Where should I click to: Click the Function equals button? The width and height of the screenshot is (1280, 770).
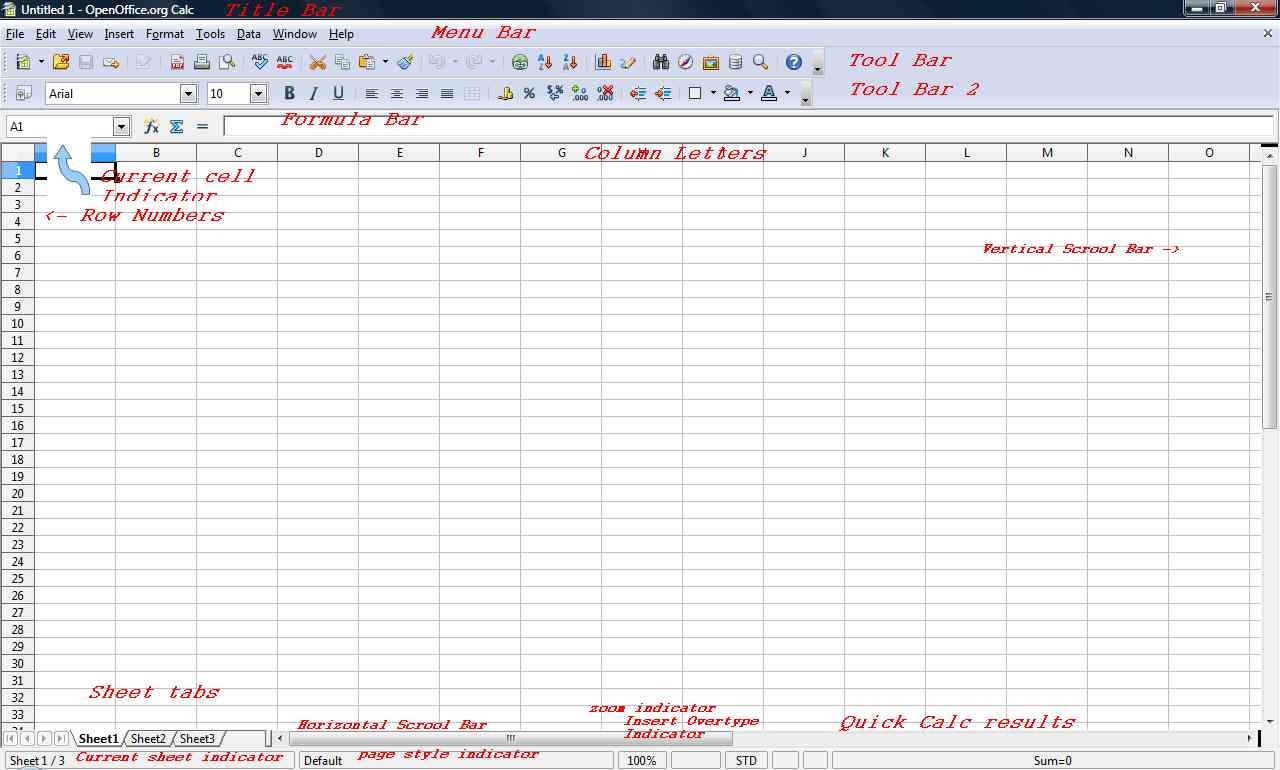pyautogui.click(x=202, y=127)
